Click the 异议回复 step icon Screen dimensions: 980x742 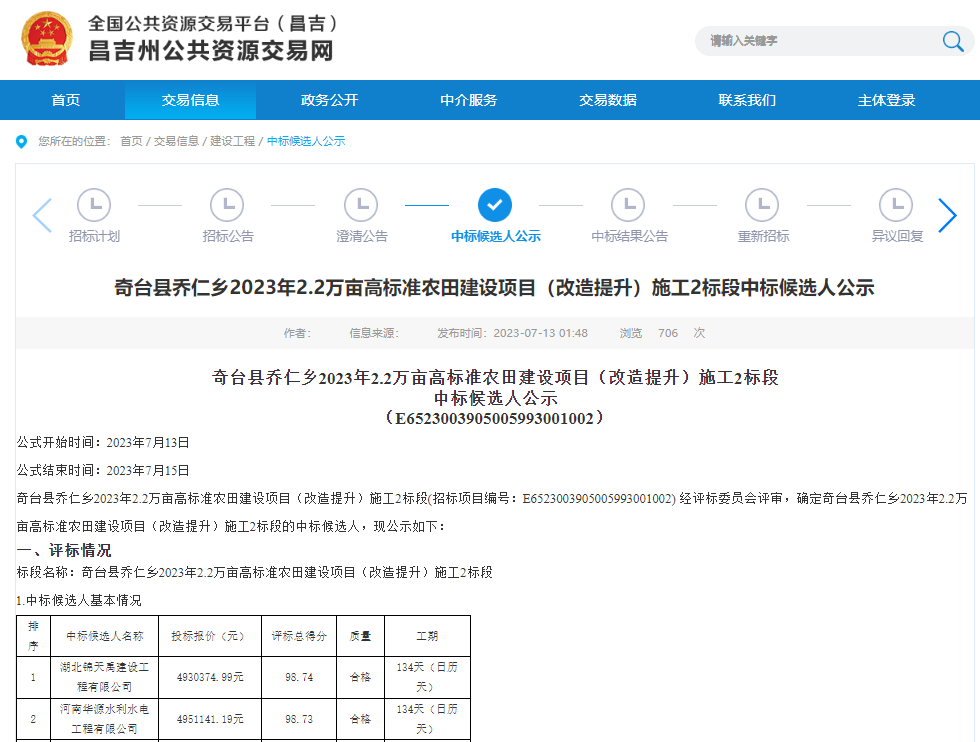pyautogui.click(x=895, y=203)
